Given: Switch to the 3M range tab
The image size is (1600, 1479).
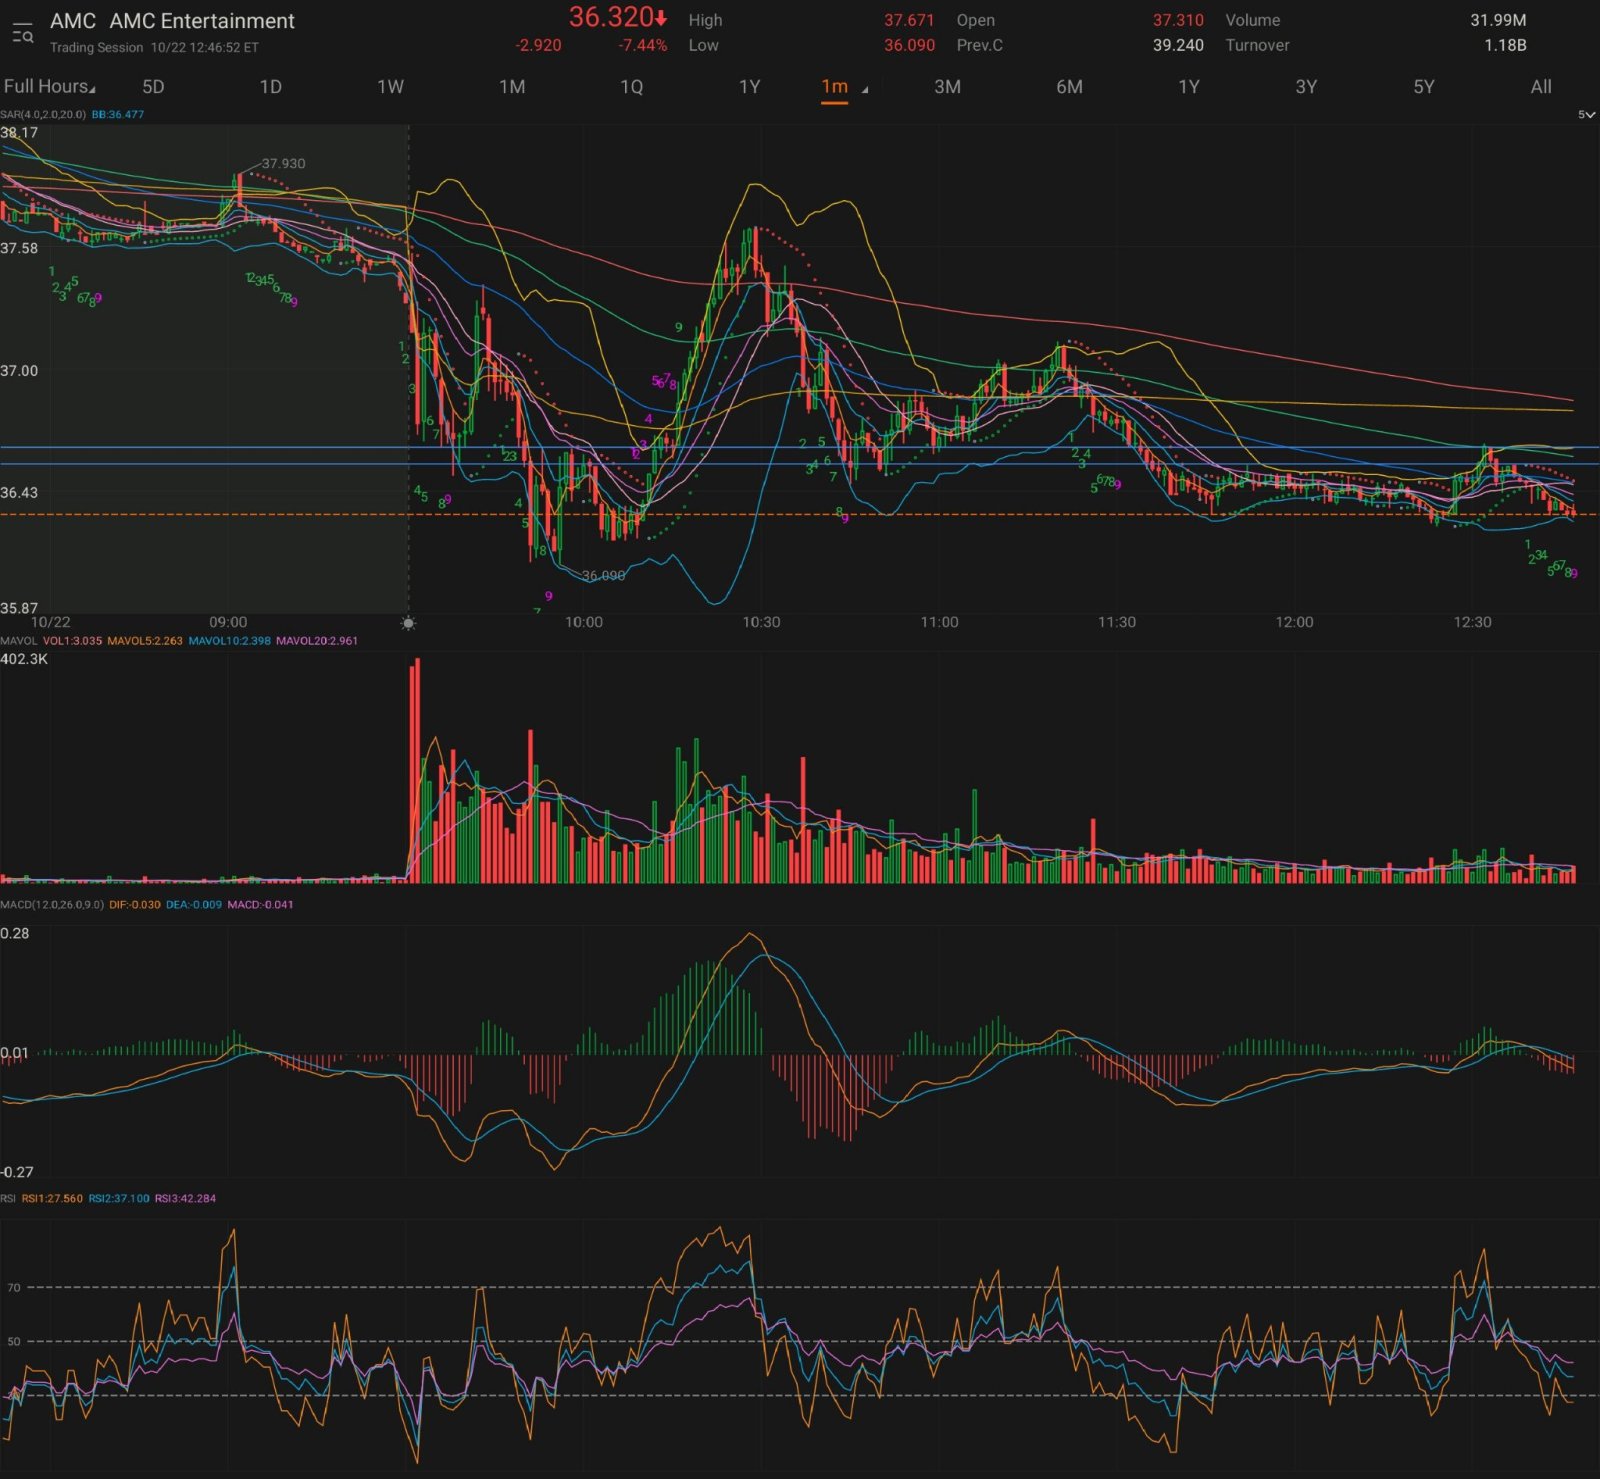Looking at the screenshot, I should pyautogui.click(x=947, y=87).
